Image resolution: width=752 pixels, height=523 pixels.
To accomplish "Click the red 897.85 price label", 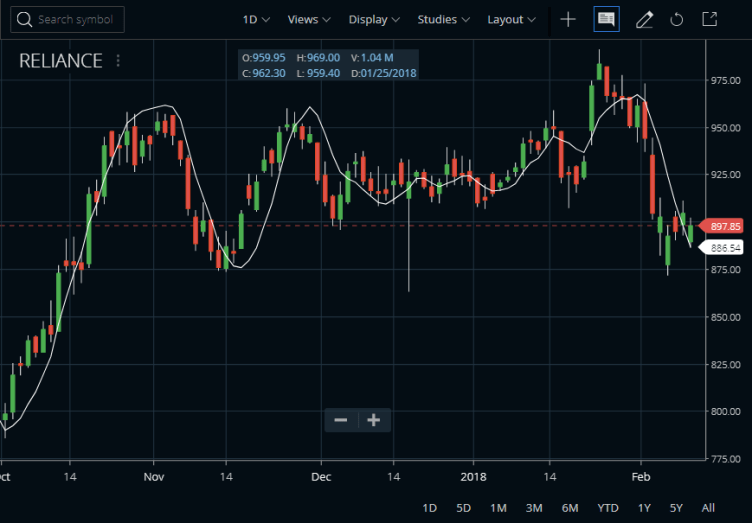I will 722,226.
